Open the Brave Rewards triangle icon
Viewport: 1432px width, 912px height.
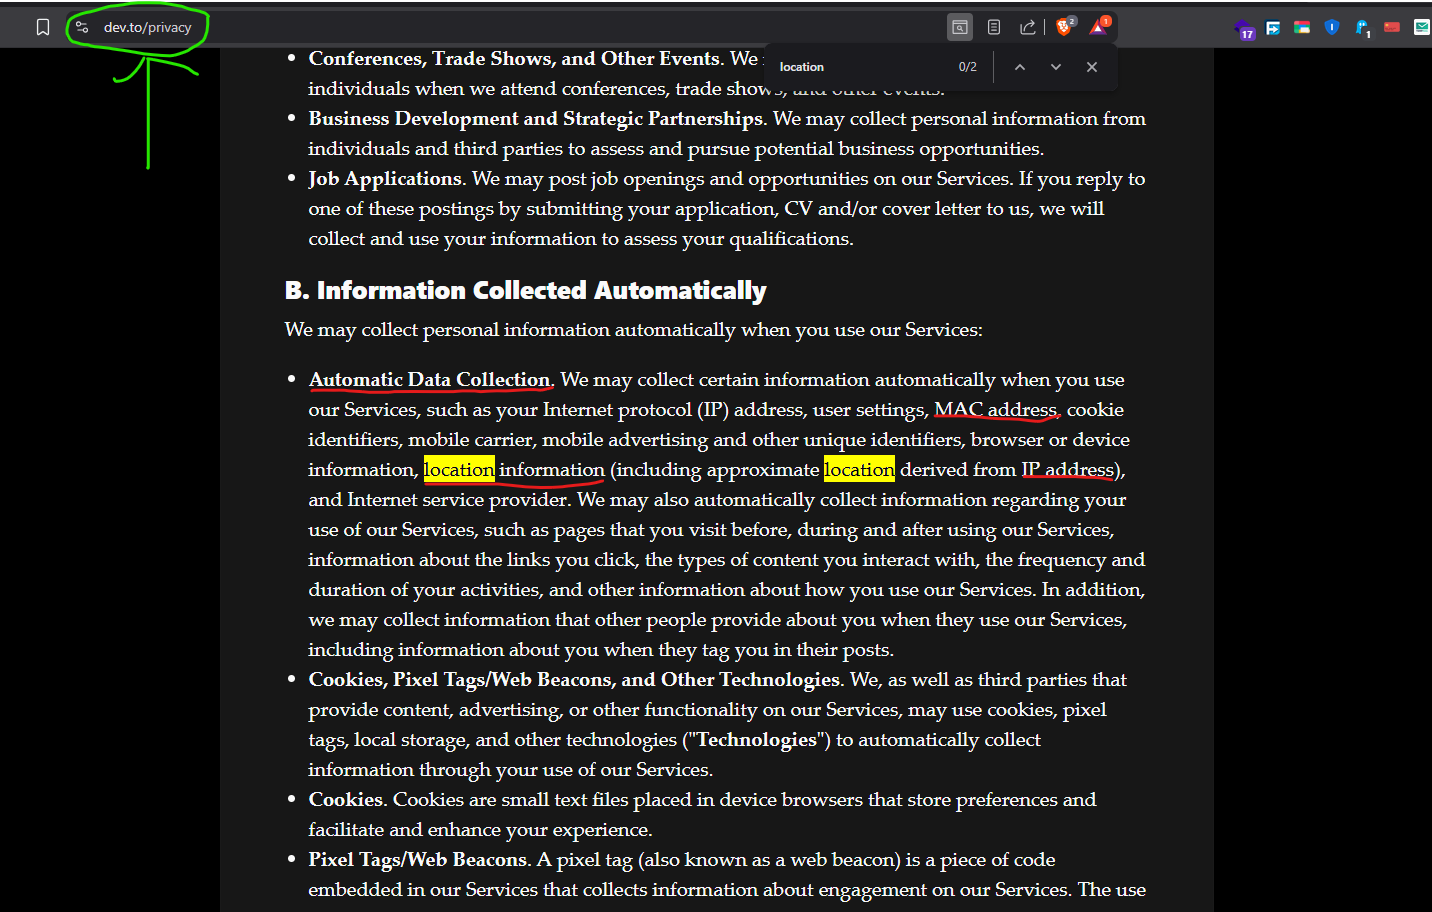1098,26
